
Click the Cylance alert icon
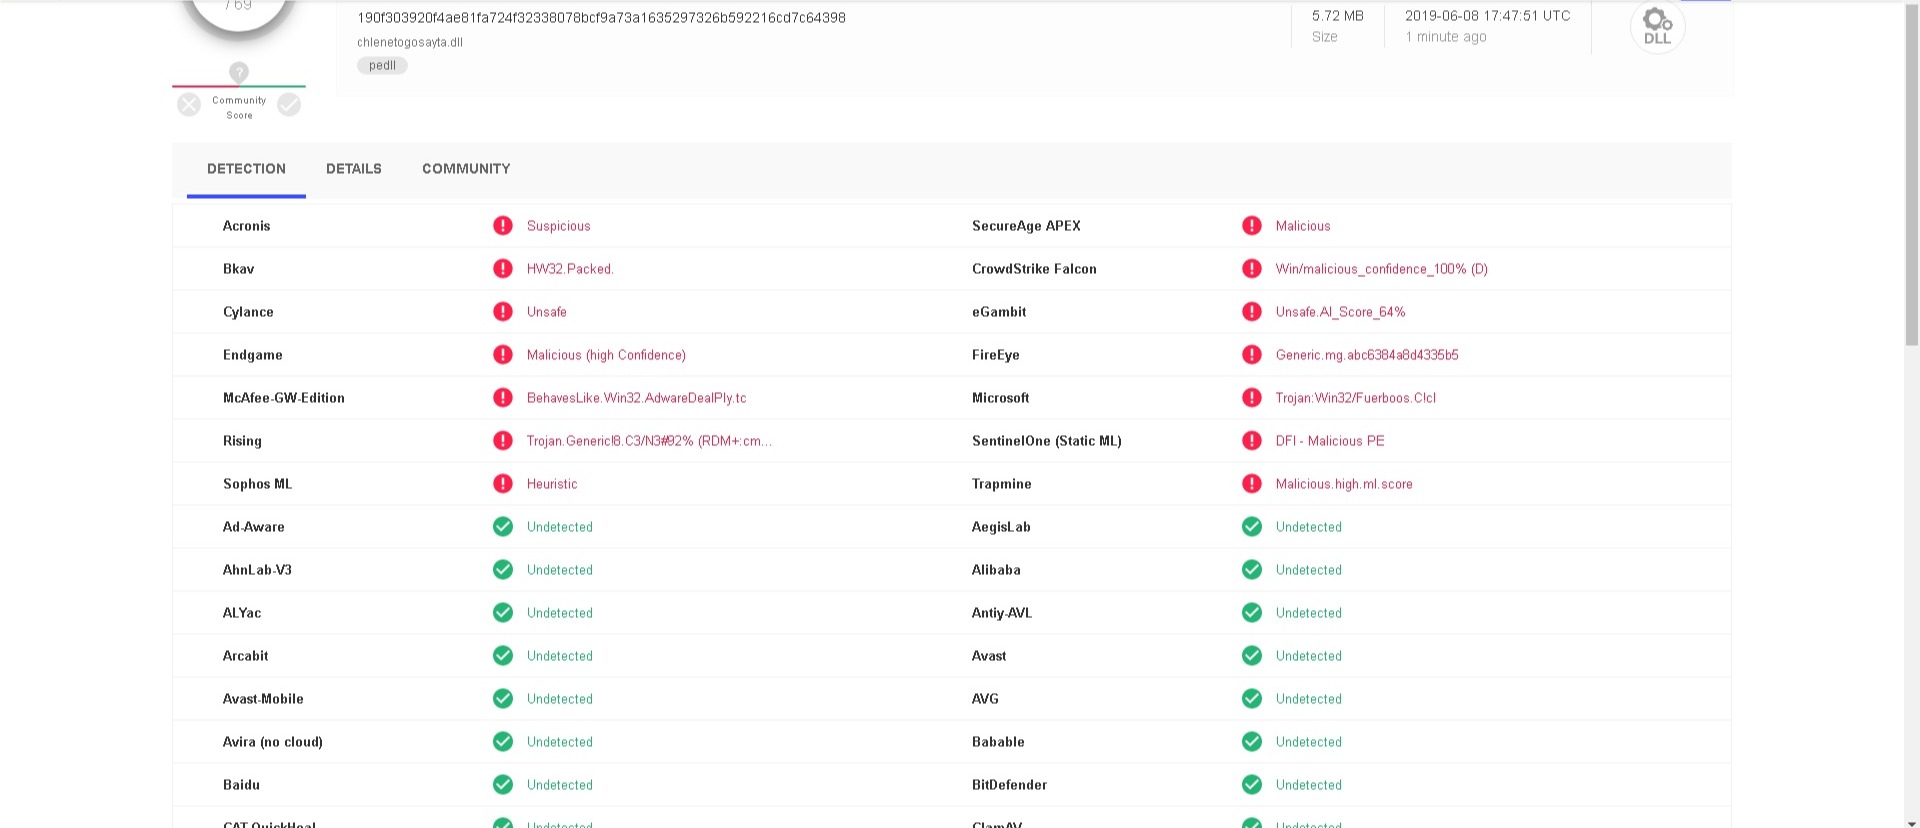tap(503, 312)
